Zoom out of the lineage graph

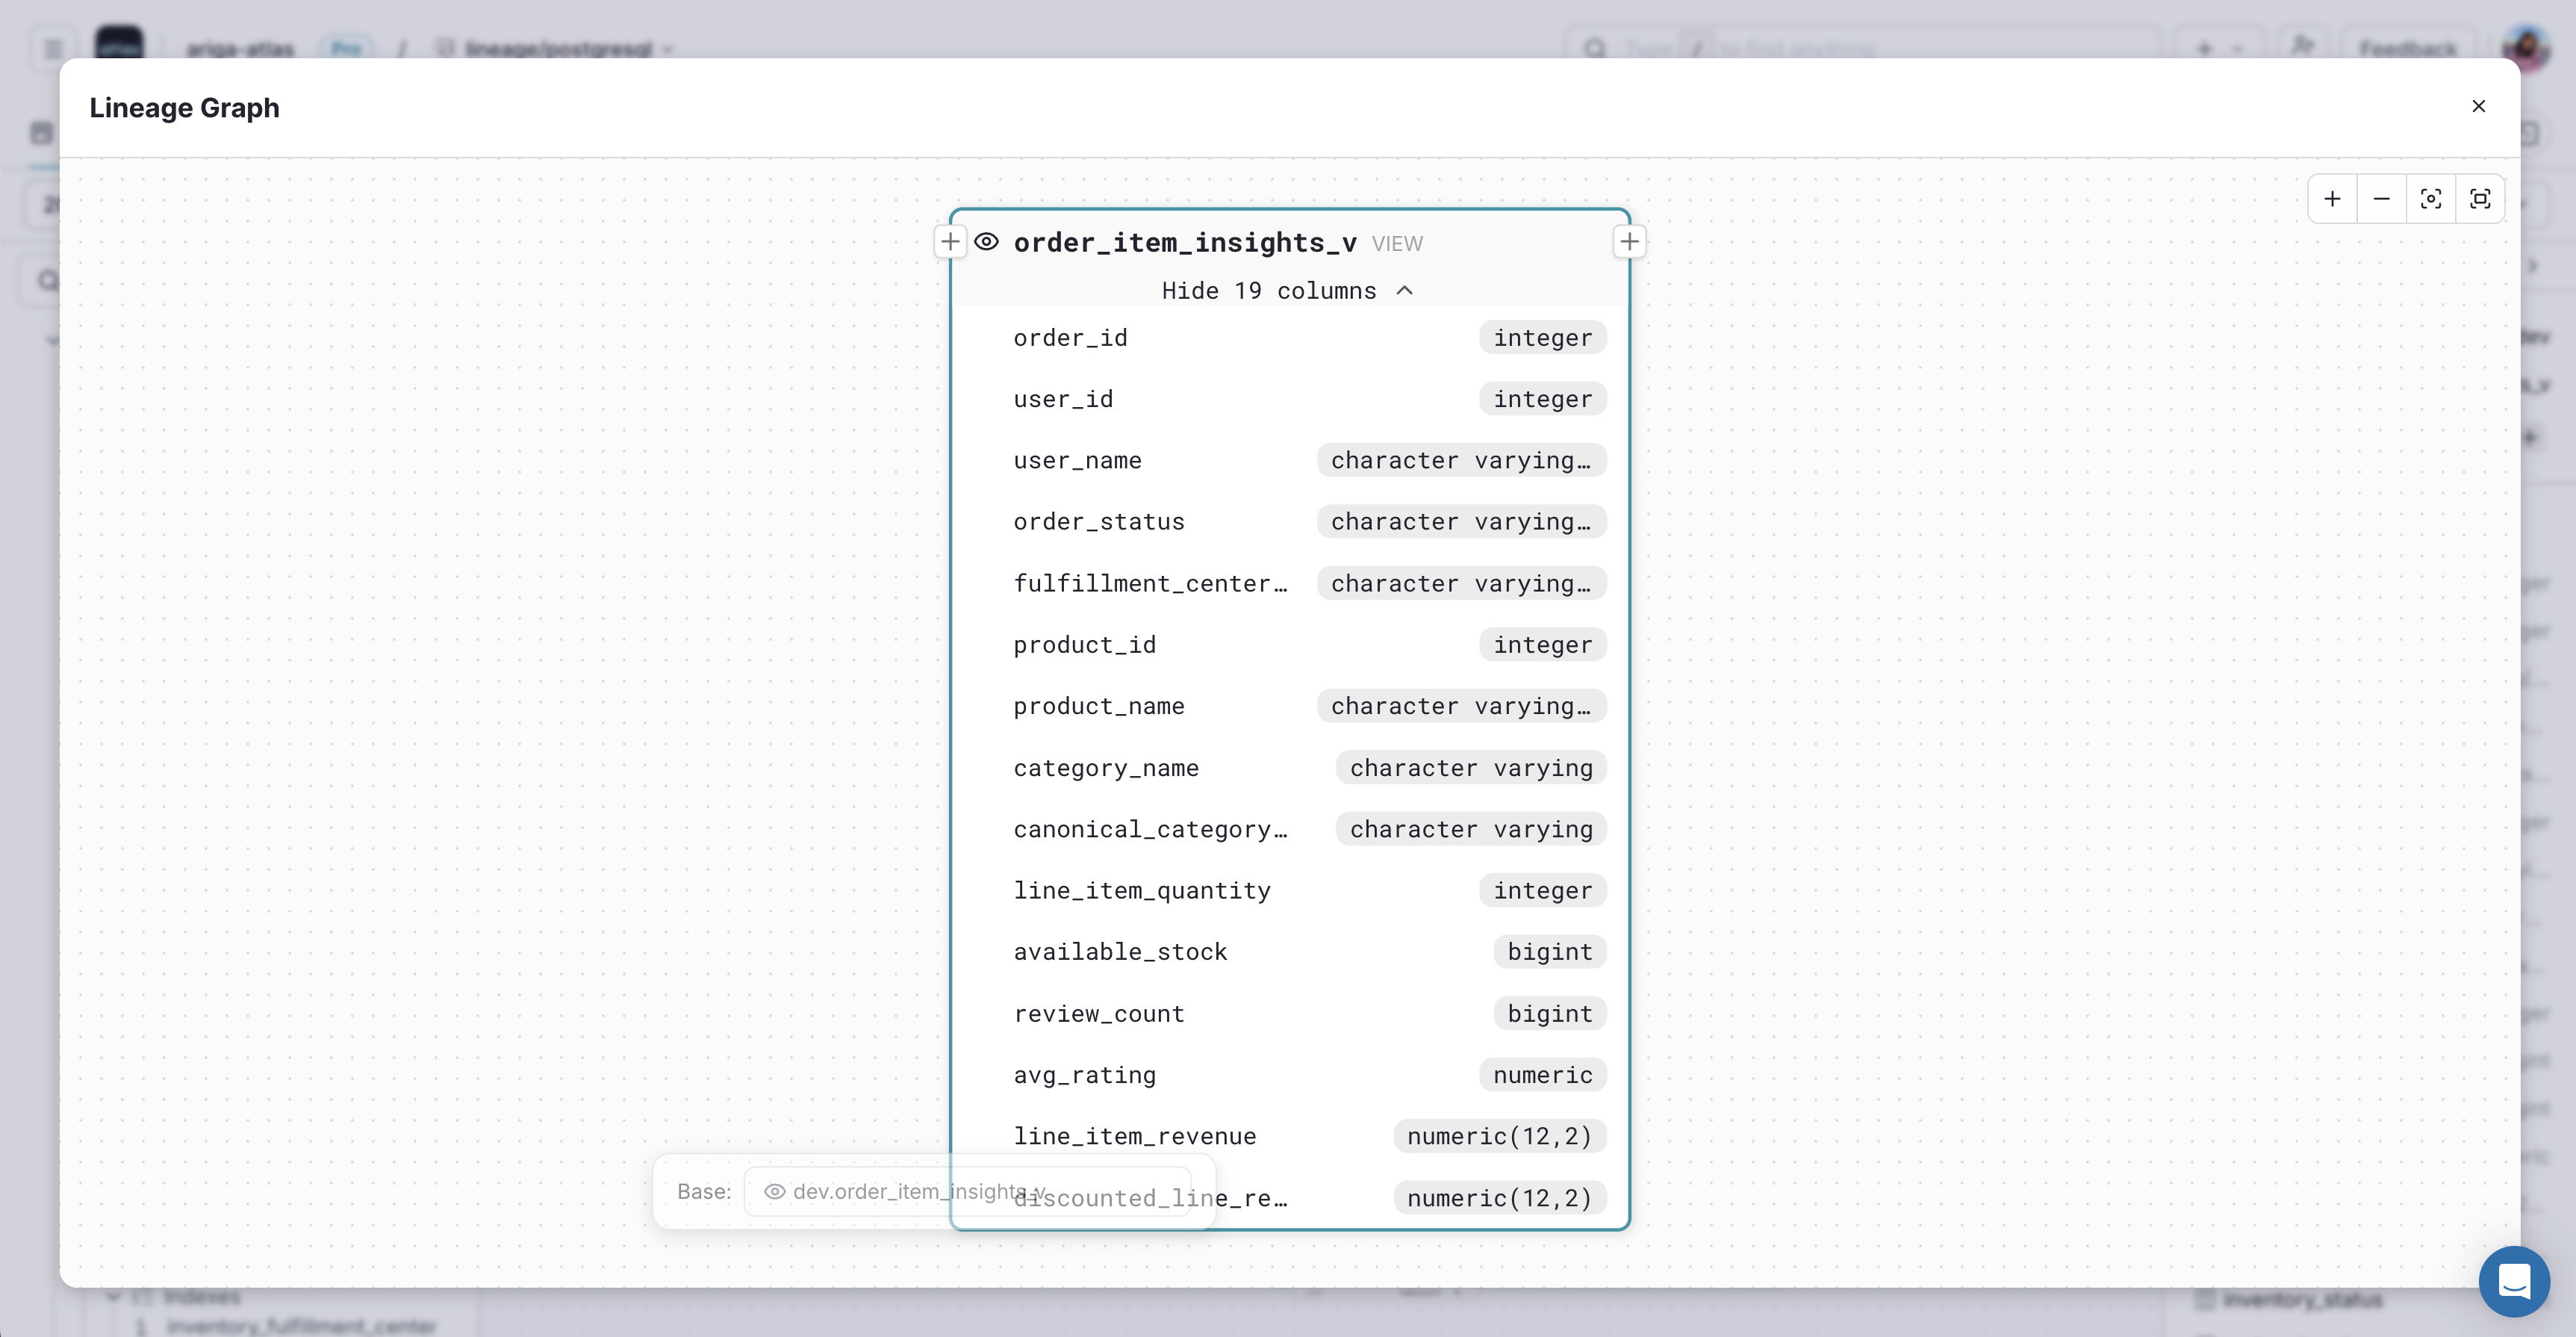[2381, 198]
